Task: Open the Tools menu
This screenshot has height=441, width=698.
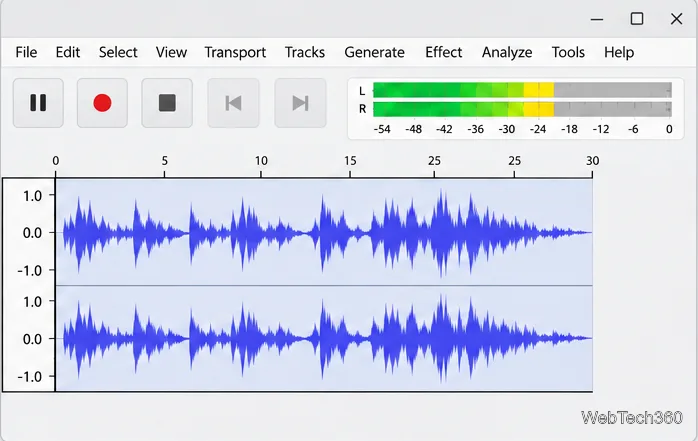Action: [x=568, y=53]
